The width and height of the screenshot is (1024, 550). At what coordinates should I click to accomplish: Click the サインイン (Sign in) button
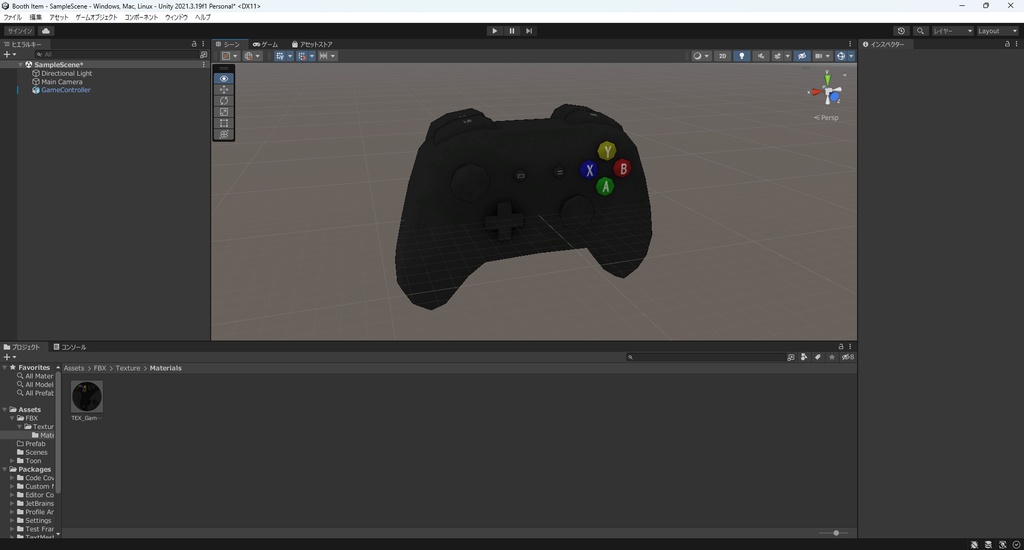click(20, 31)
